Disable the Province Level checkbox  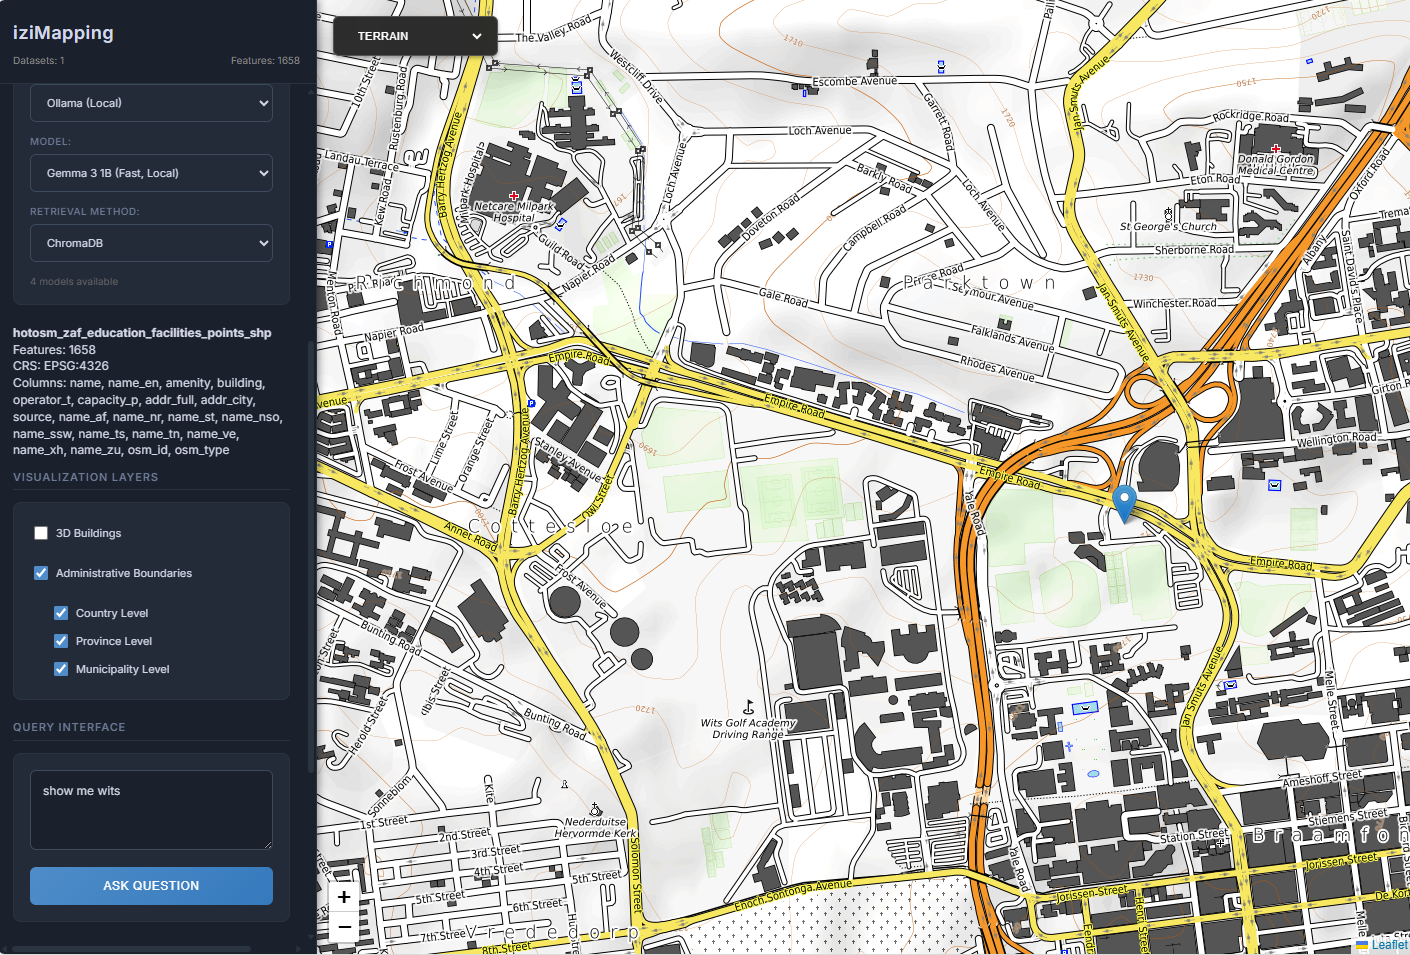click(61, 641)
